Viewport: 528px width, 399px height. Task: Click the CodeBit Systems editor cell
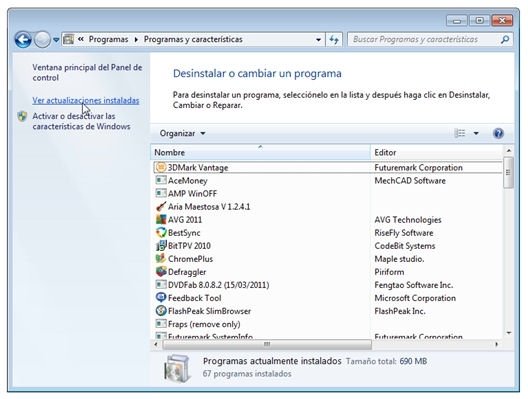tap(405, 246)
